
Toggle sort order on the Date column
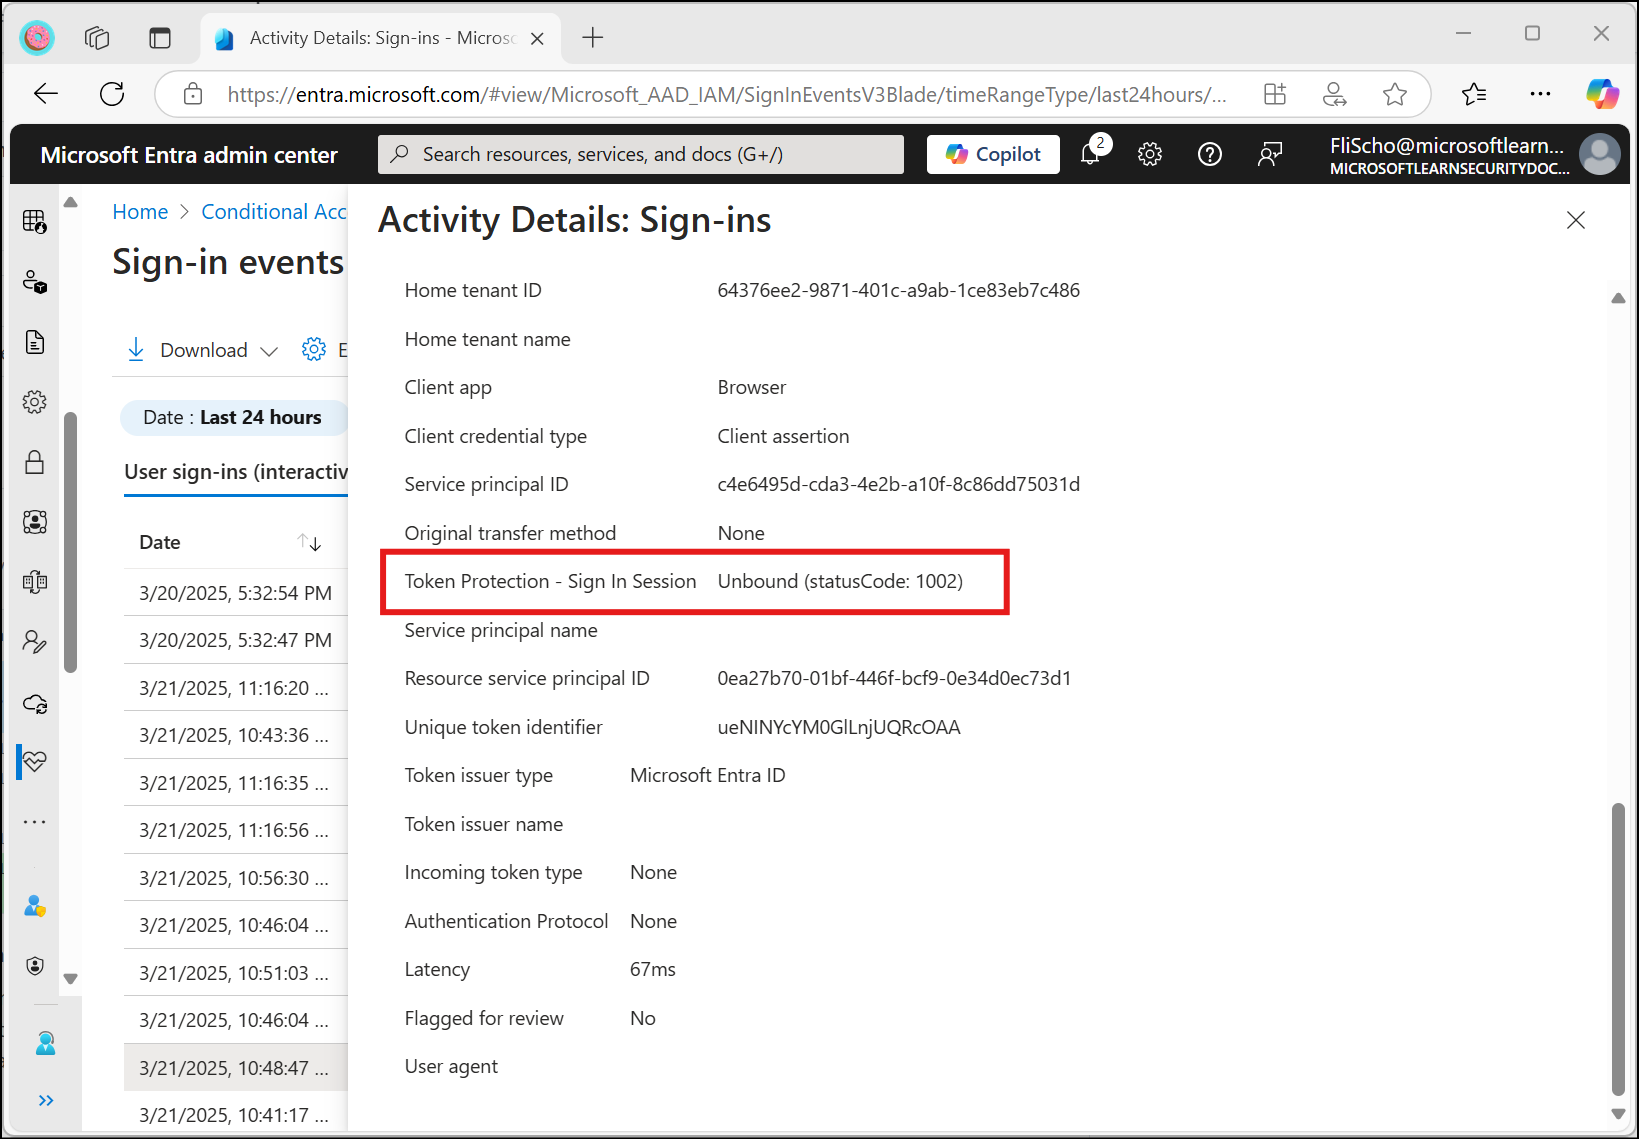click(x=309, y=542)
